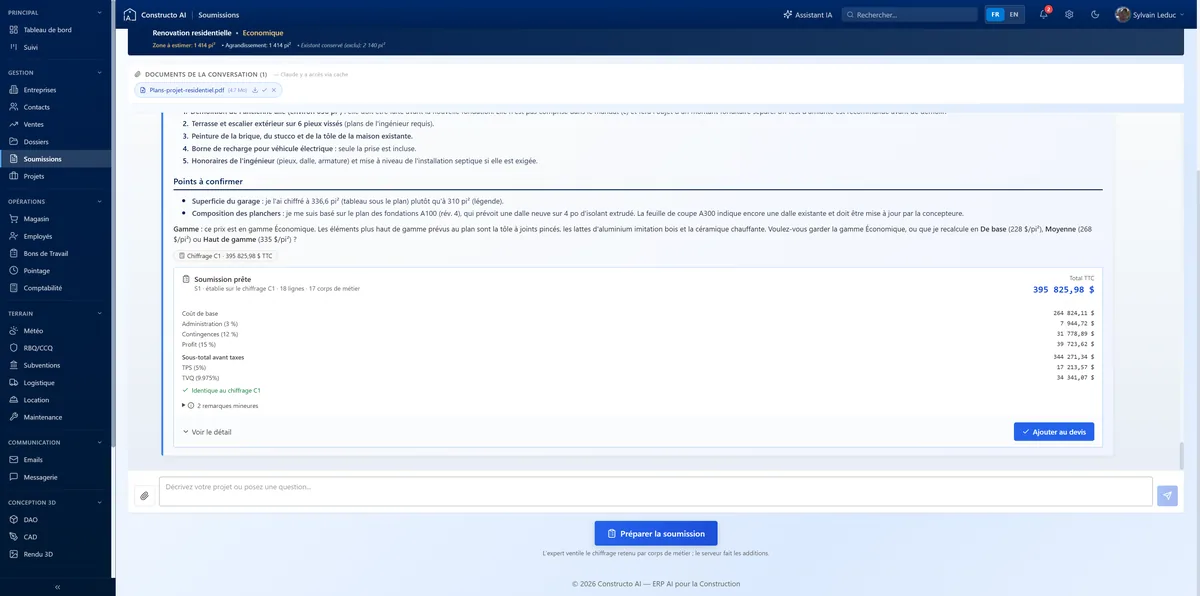Click the send message arrow button
The height and width of the screenshot is (596, 1200).
tap(1167, 495)
